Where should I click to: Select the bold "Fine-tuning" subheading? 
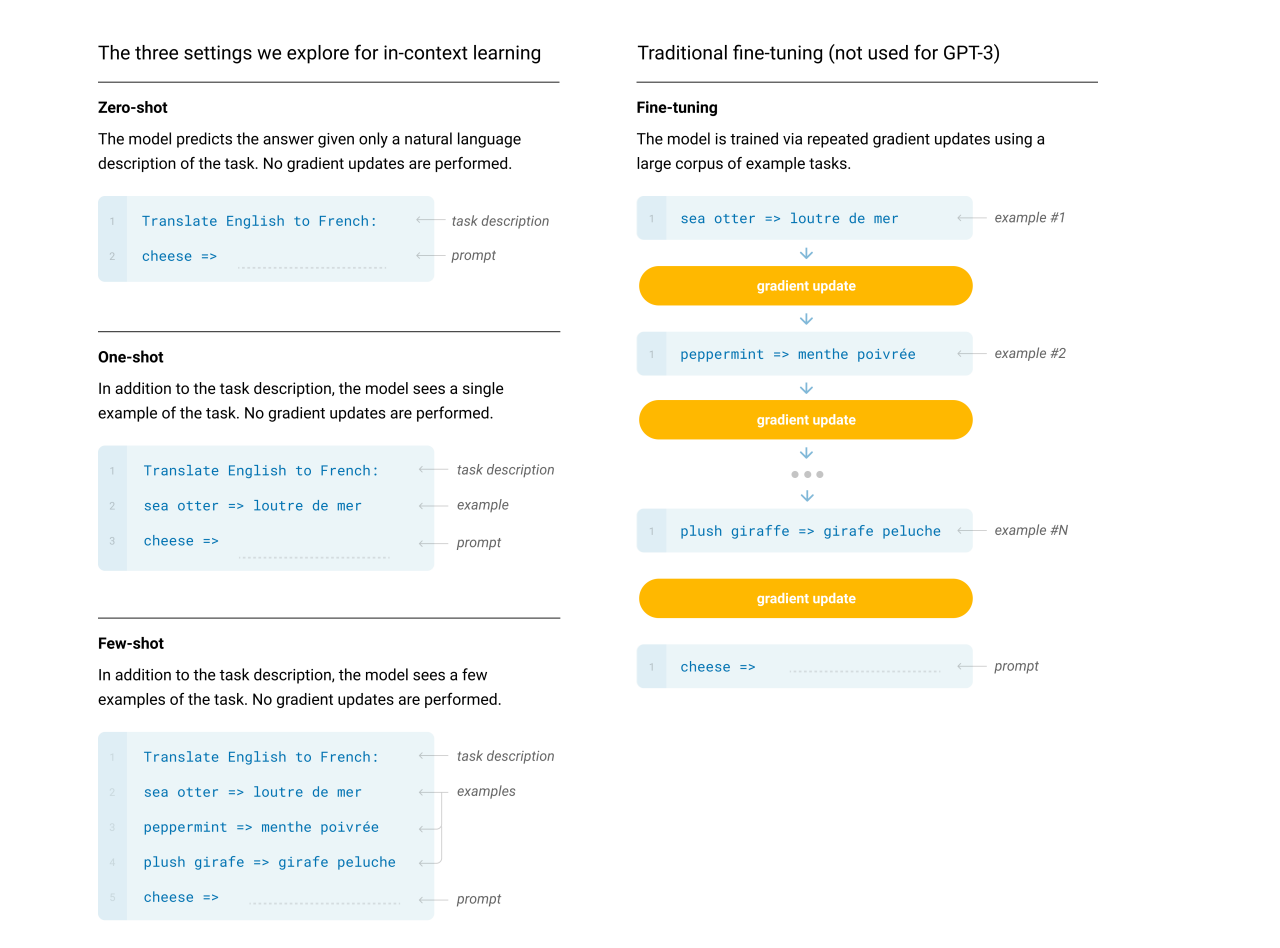pyautogui.click(x=677, y=107)
